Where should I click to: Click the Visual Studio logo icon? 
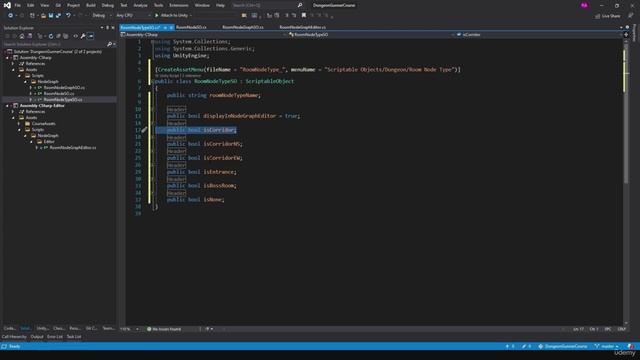click(x=7, y=5)
